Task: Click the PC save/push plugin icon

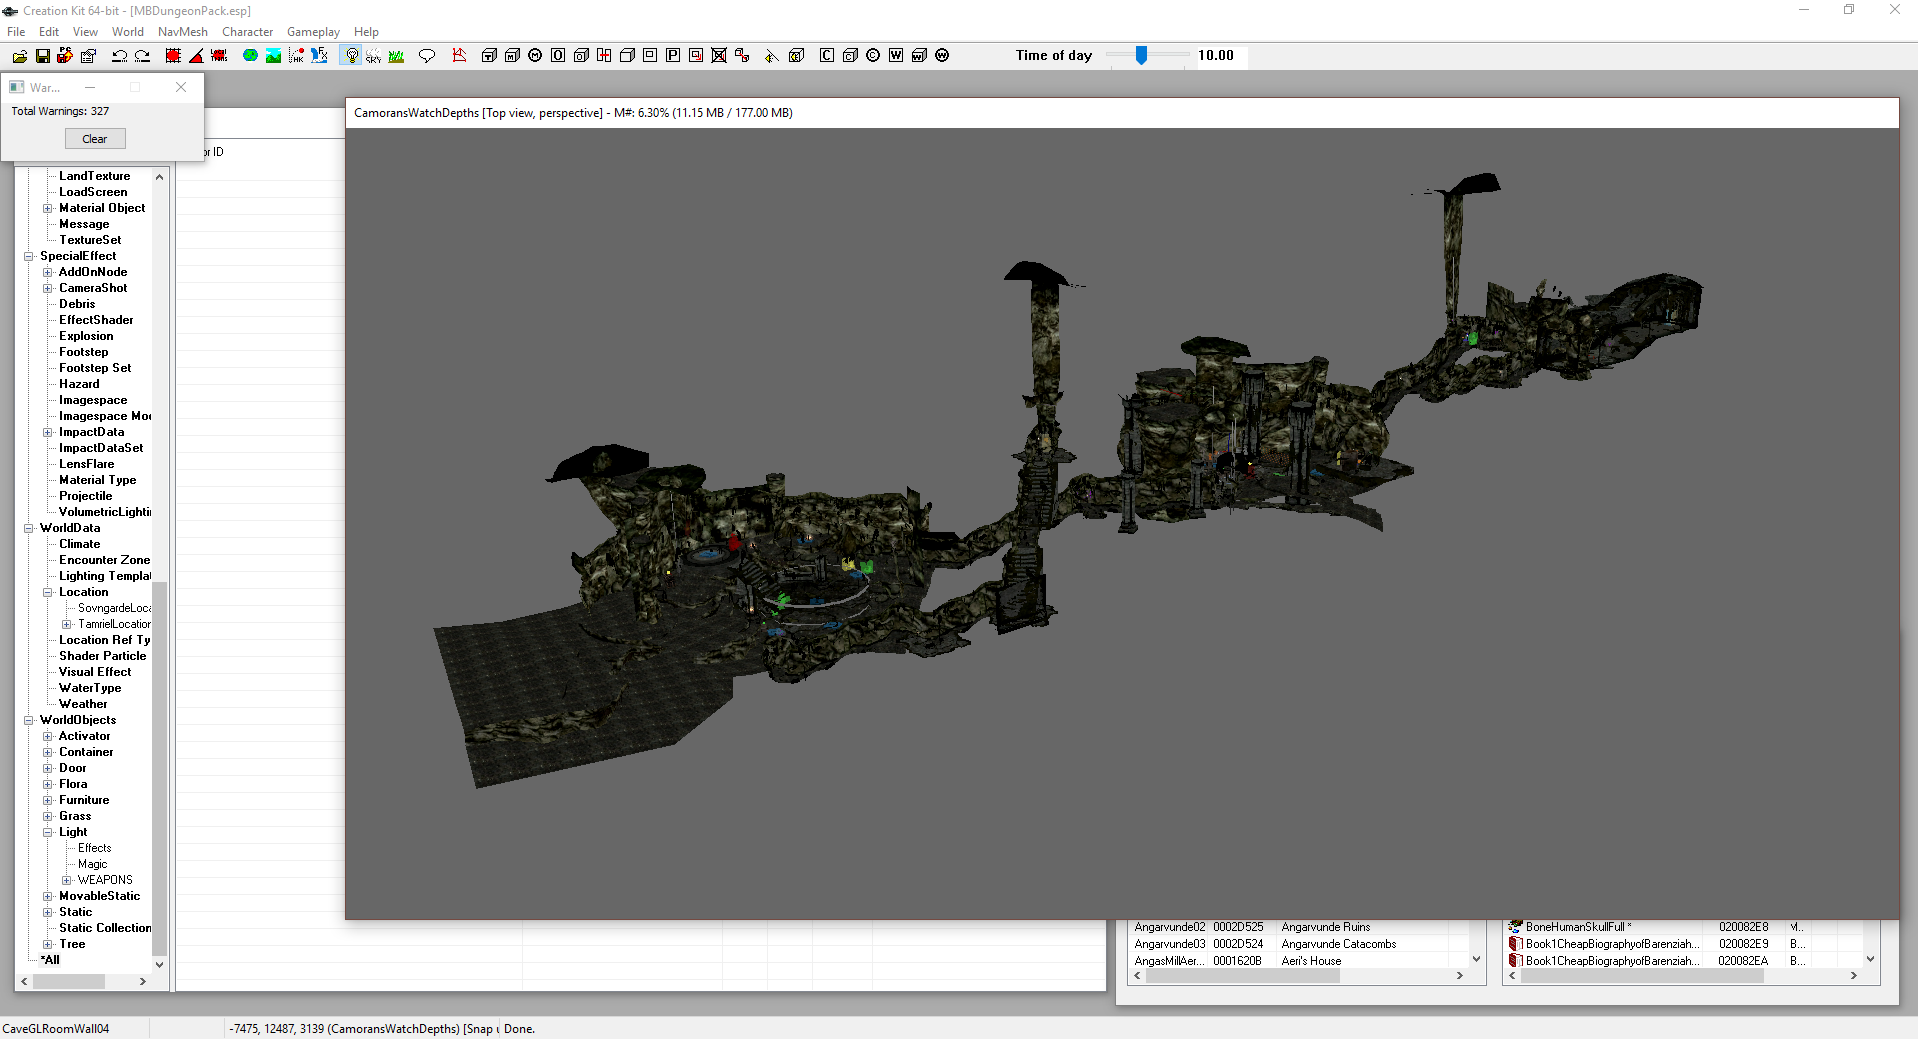Action: point(65,56)
